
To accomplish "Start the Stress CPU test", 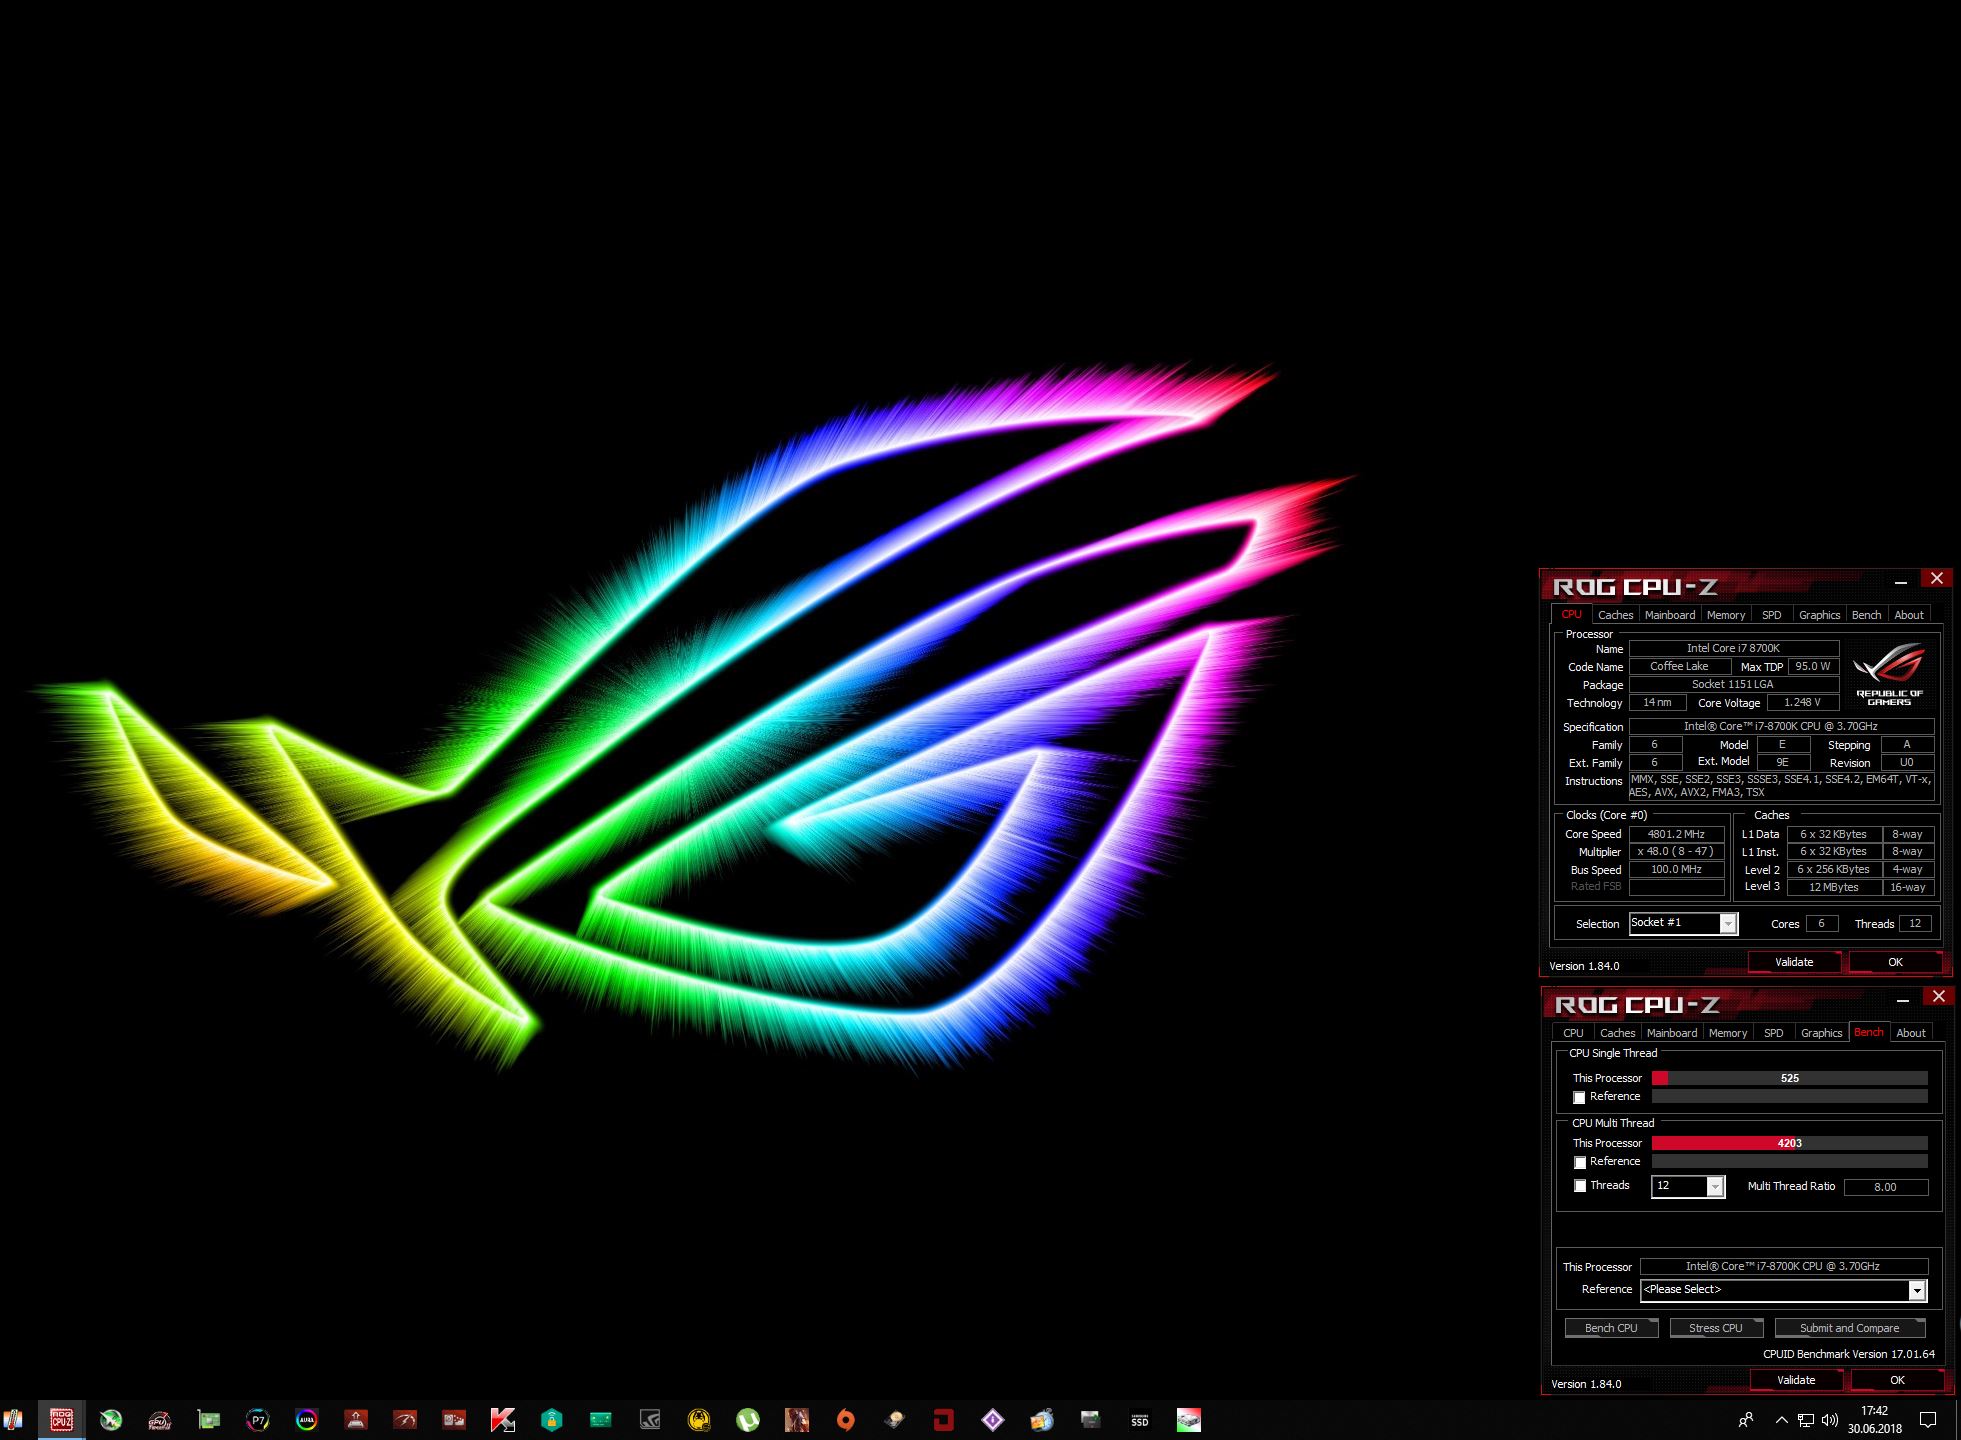I will click(1715, 1328).
